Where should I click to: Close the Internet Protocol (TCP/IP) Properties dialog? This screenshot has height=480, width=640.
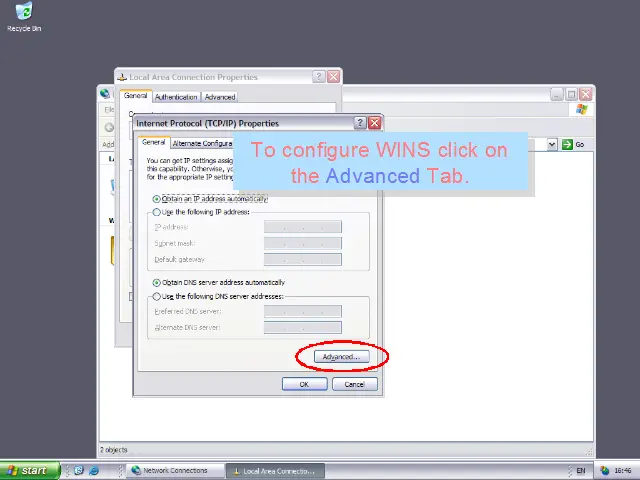pyautogui.click(x=375, y=123)
